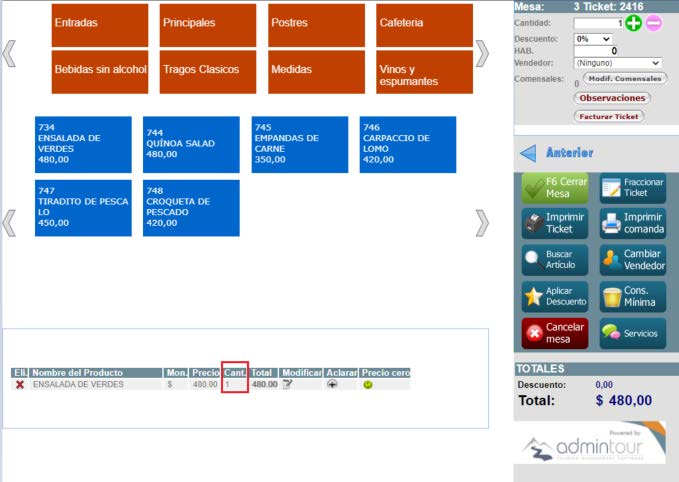Click the Aclarar plus icon in the row
Viewport: 679px width, 482px height.
tap(332, 384)
